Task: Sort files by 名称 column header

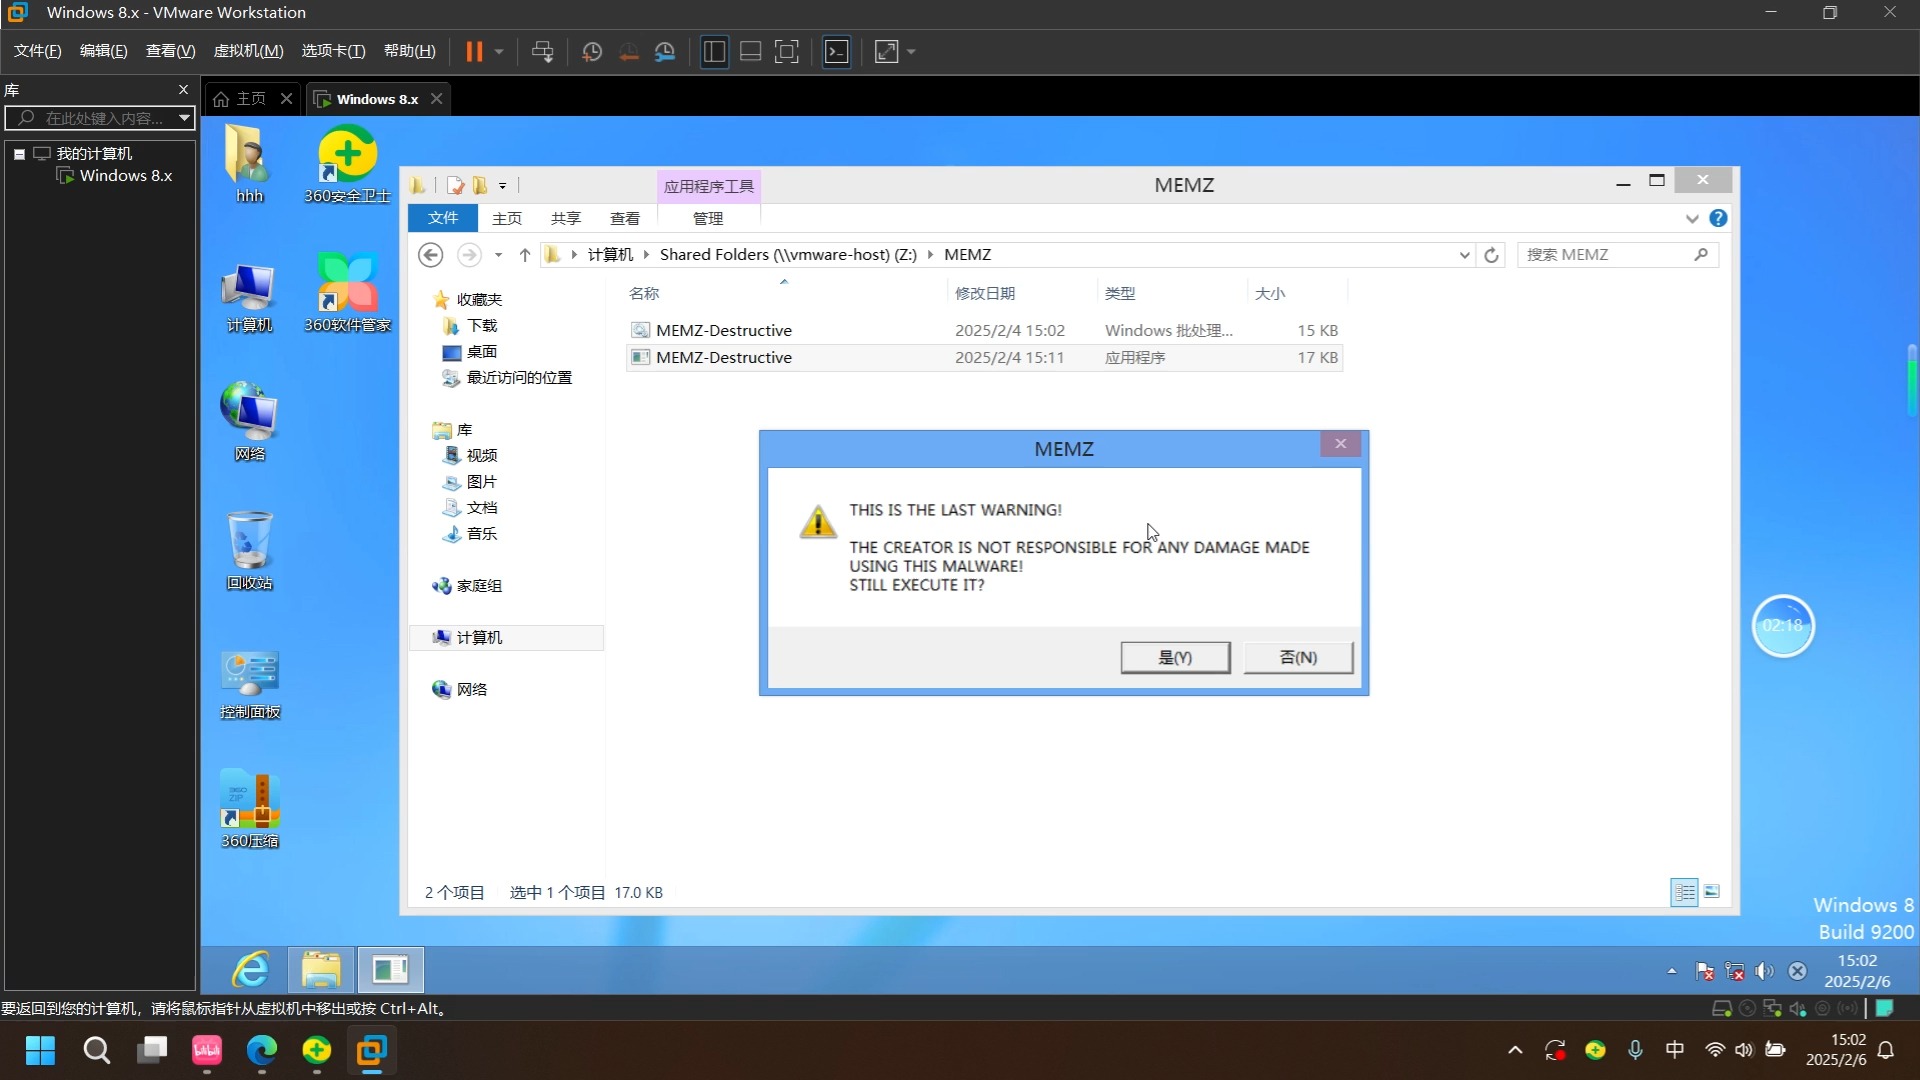Action: coord(786,293)
